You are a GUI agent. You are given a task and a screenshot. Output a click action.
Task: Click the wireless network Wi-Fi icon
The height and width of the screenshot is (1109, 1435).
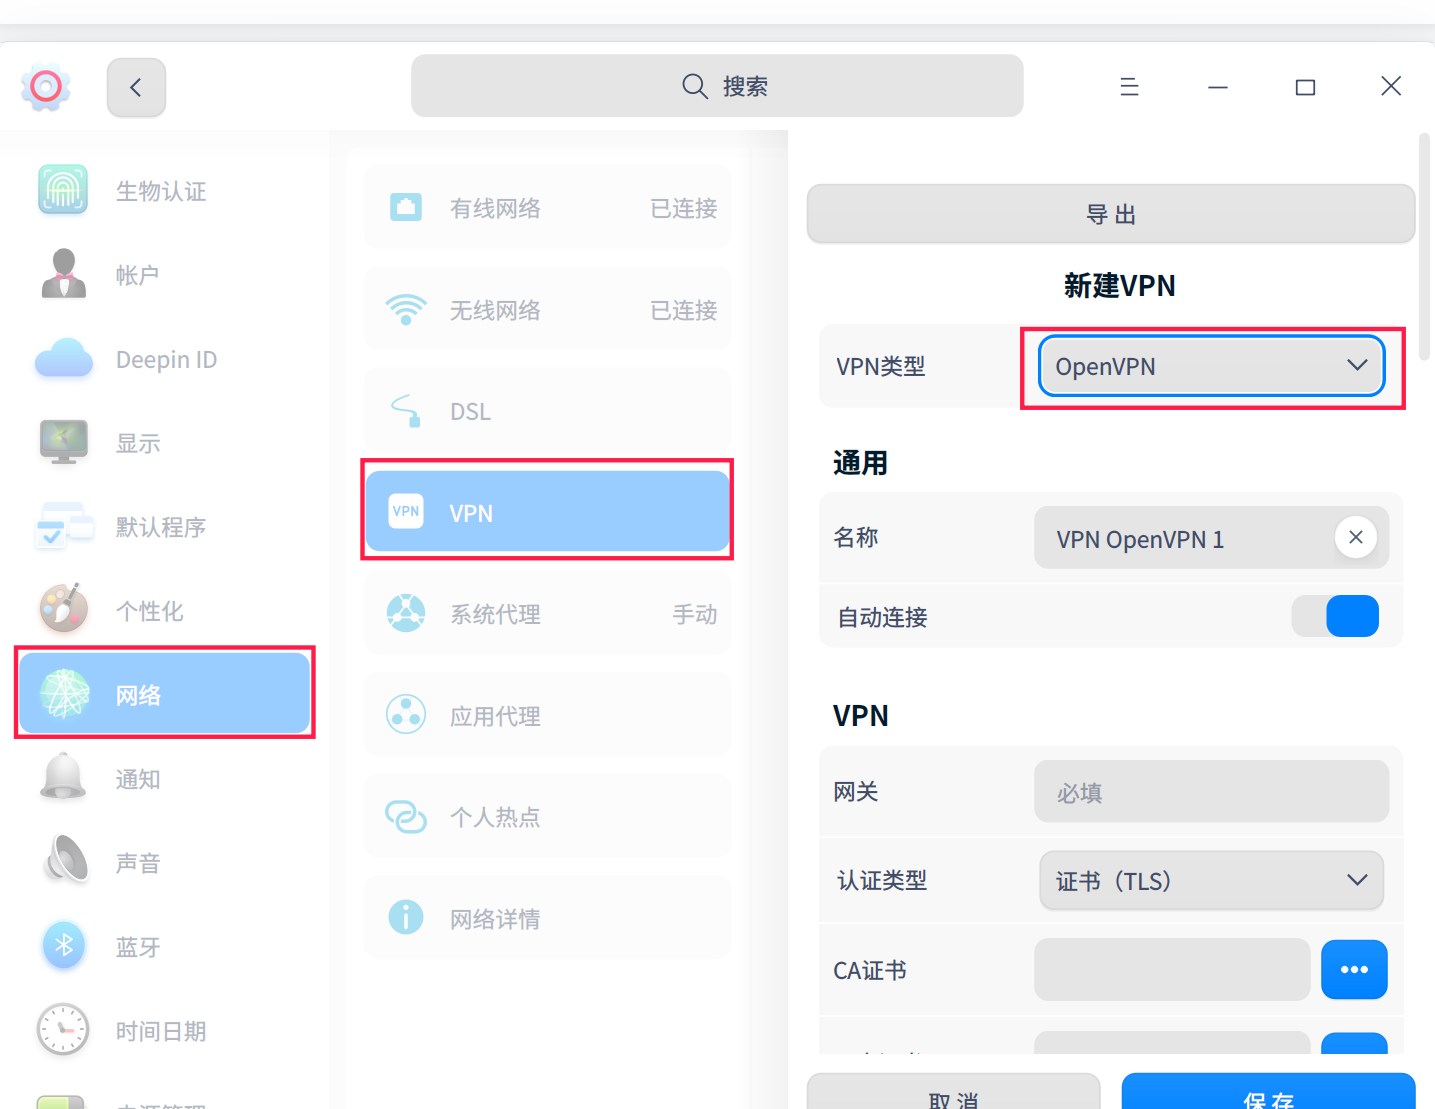coord(406,309)
